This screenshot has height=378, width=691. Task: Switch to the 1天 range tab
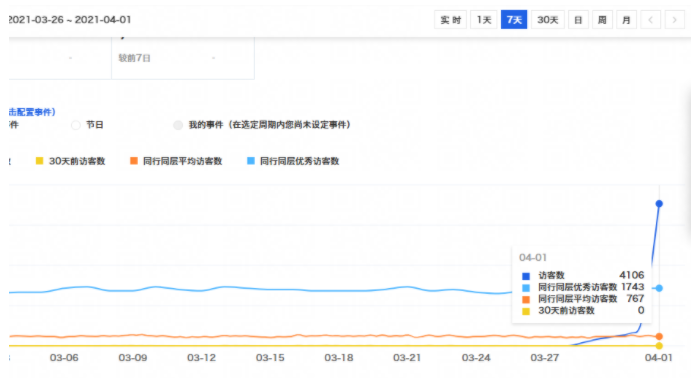[484, 20]
